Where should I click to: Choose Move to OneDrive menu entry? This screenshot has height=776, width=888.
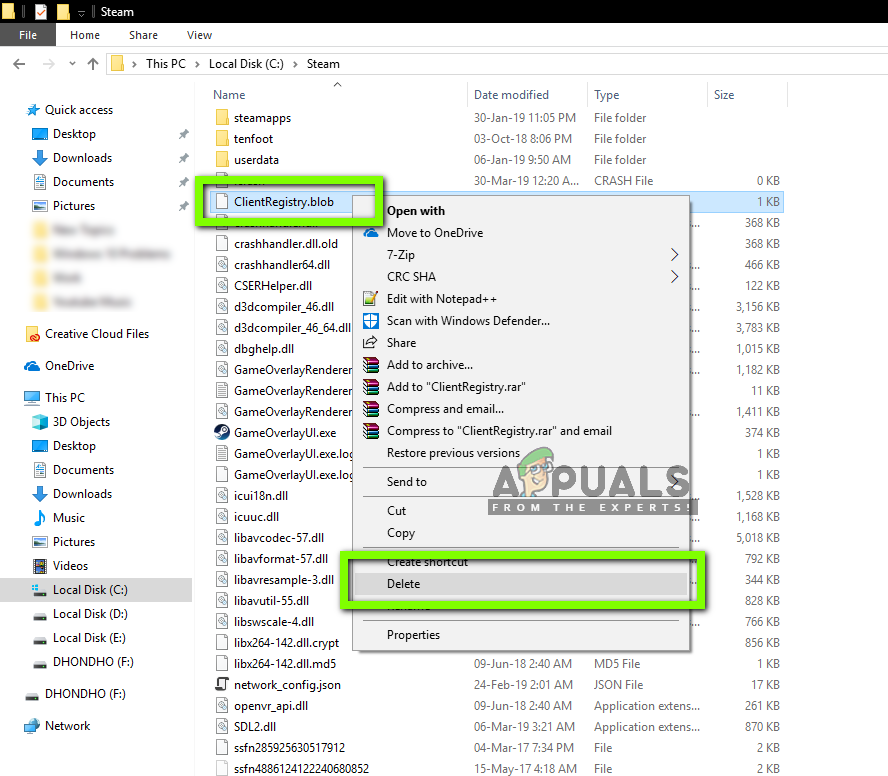435,233
